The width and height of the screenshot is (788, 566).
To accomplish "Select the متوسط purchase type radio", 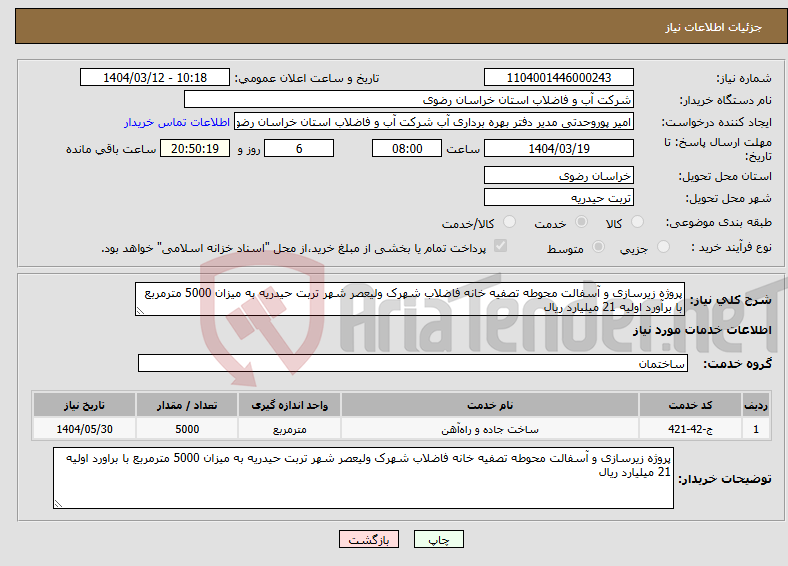I will pos(598,247).
